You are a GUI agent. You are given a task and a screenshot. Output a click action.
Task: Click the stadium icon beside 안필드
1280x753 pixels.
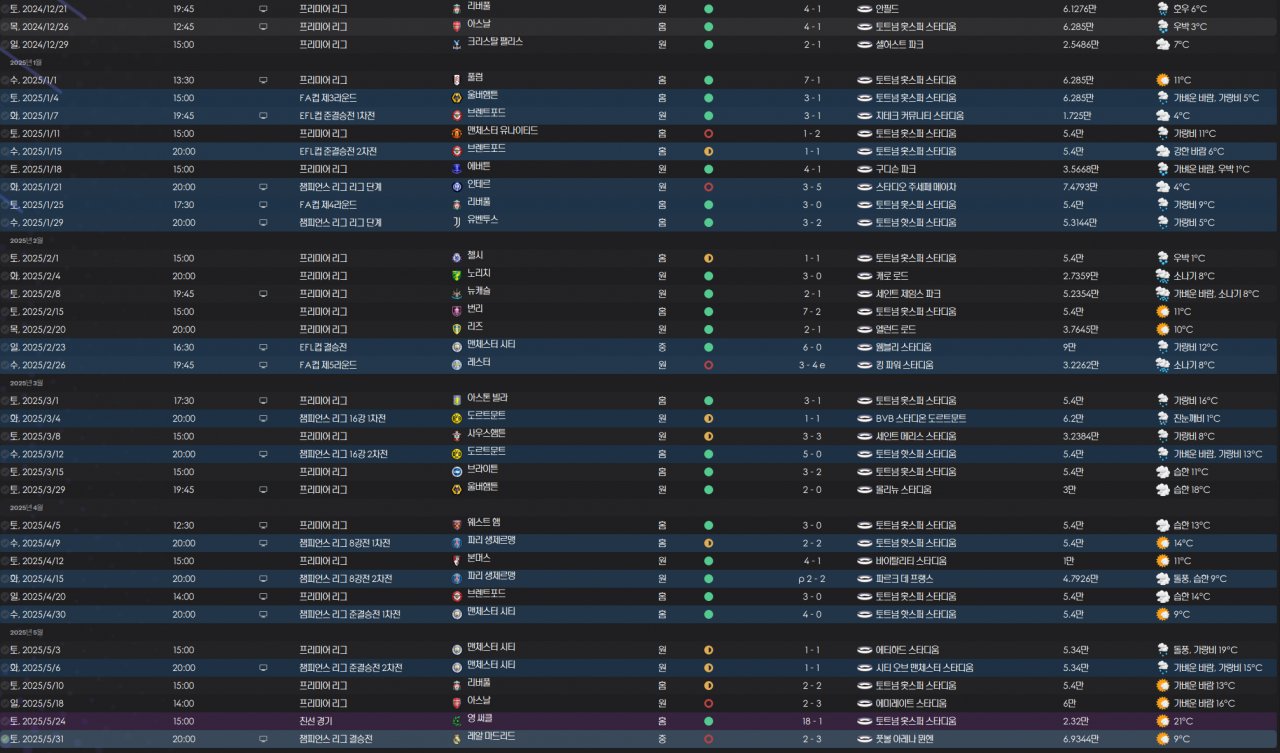(x=865, y=8)
